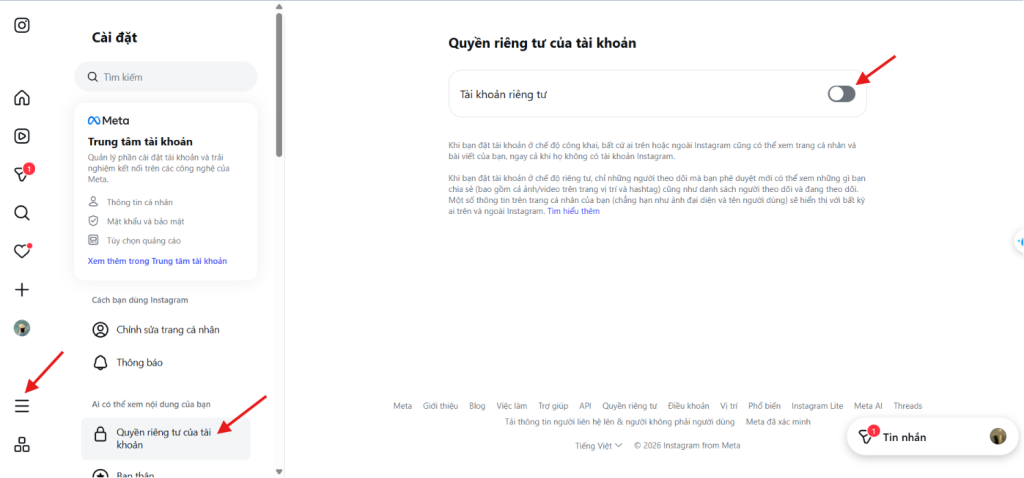Screen dimensions: 1024x478
Task: Click the Điều khoản footer link
Action: click(x=688, y=406)
